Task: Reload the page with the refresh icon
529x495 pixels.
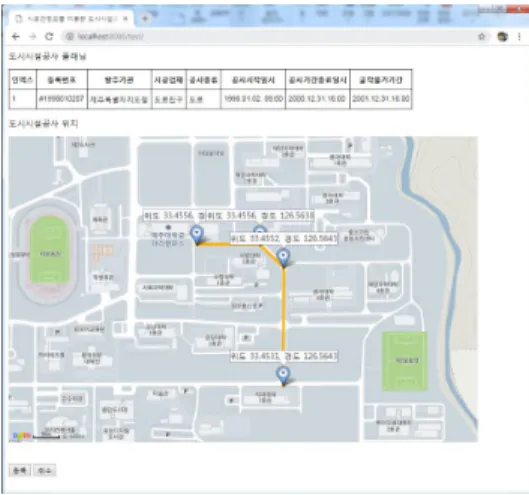Action: 49,36
